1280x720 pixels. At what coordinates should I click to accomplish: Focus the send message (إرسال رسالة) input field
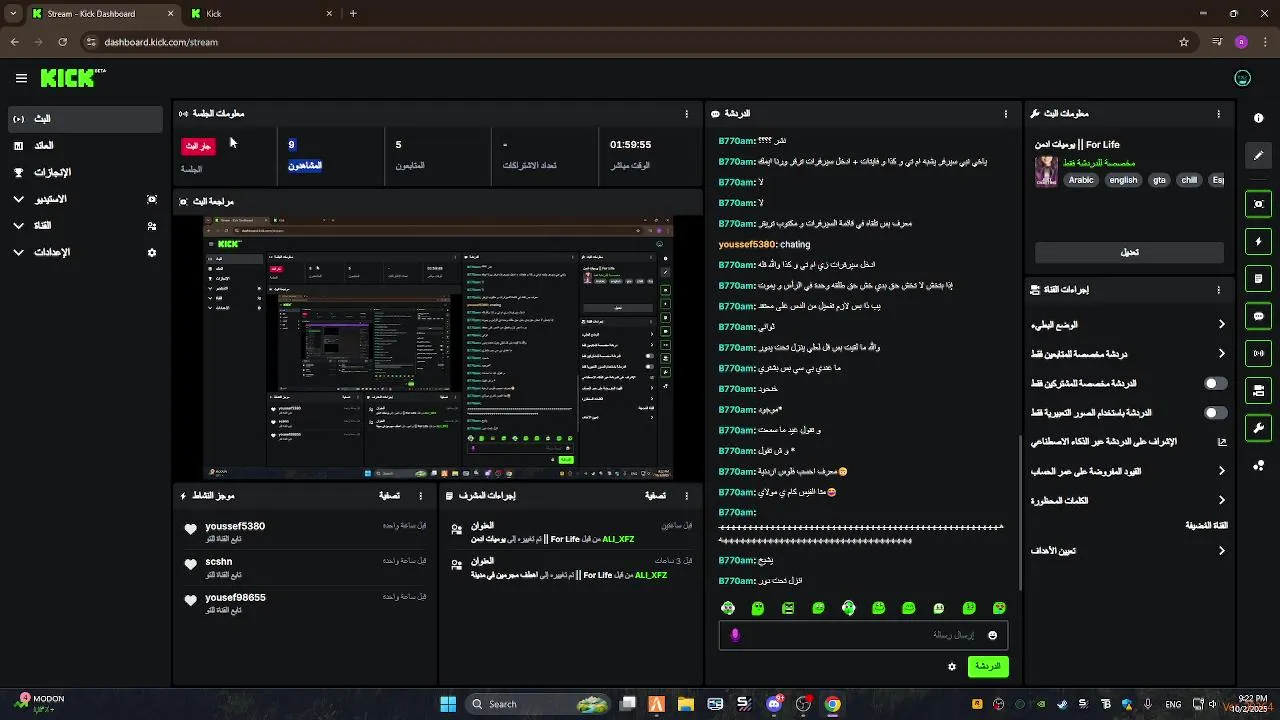click(x=863, y=635)
